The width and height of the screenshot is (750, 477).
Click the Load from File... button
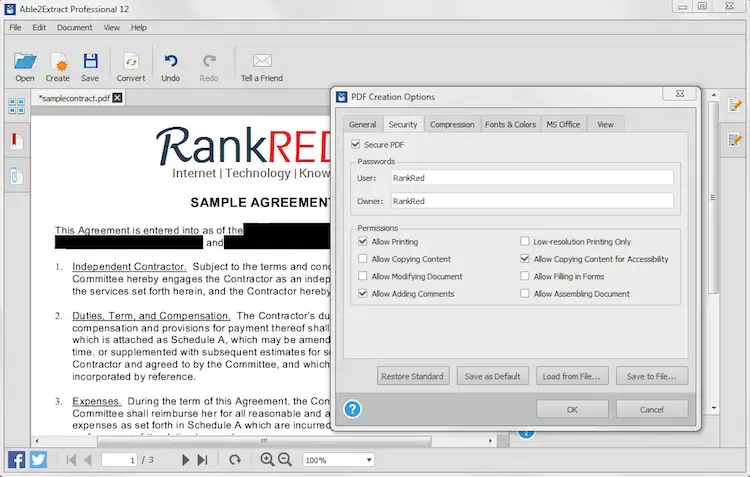point(572,376)
